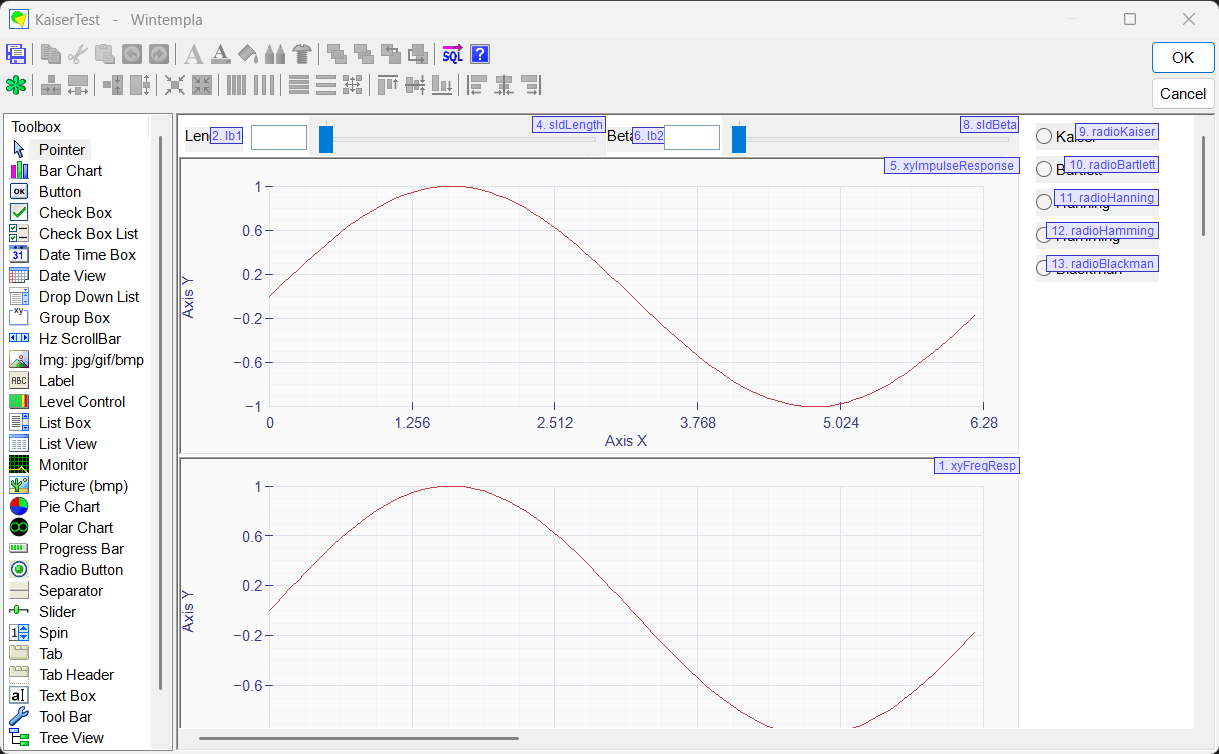Screen dimensions: 1219x754
Task: Choose Progress Bar in the Toolbox
Action: (x=81, y=548)
